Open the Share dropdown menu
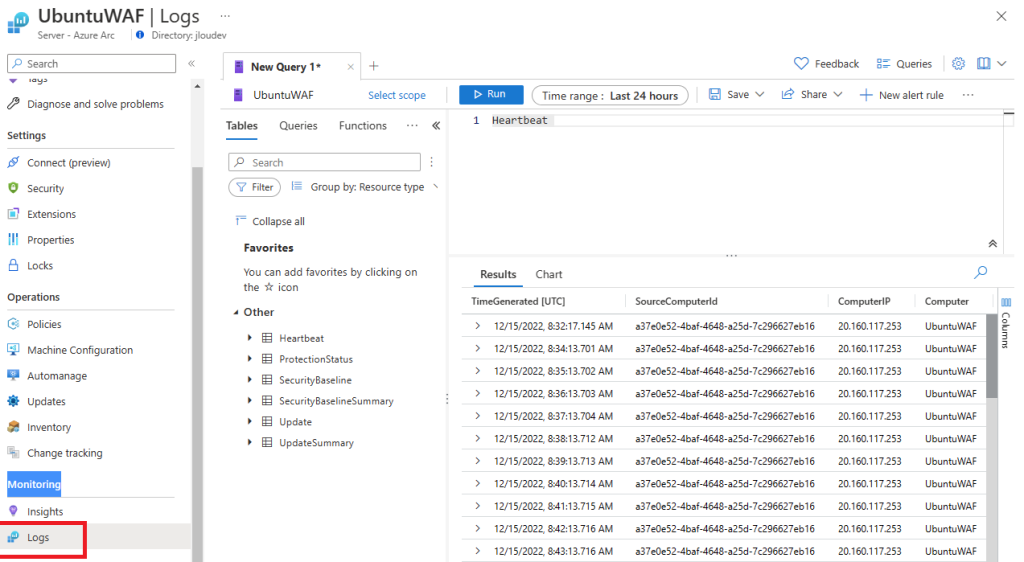This screenshot has width=1024, height=562. [812, 95]
